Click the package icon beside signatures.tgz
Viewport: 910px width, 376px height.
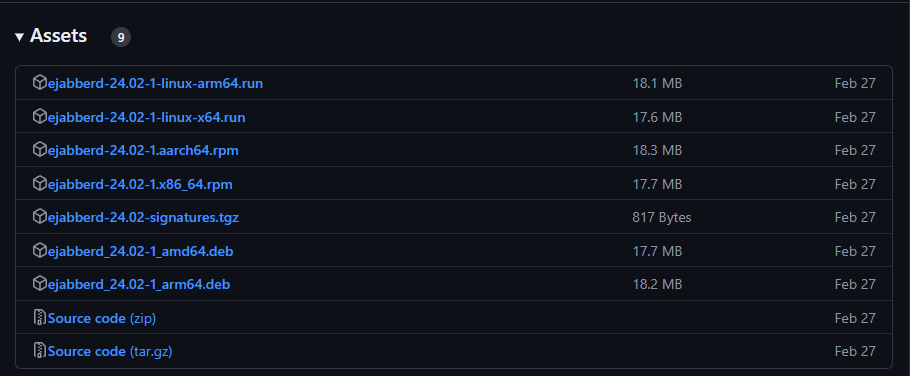pos(39,216)
